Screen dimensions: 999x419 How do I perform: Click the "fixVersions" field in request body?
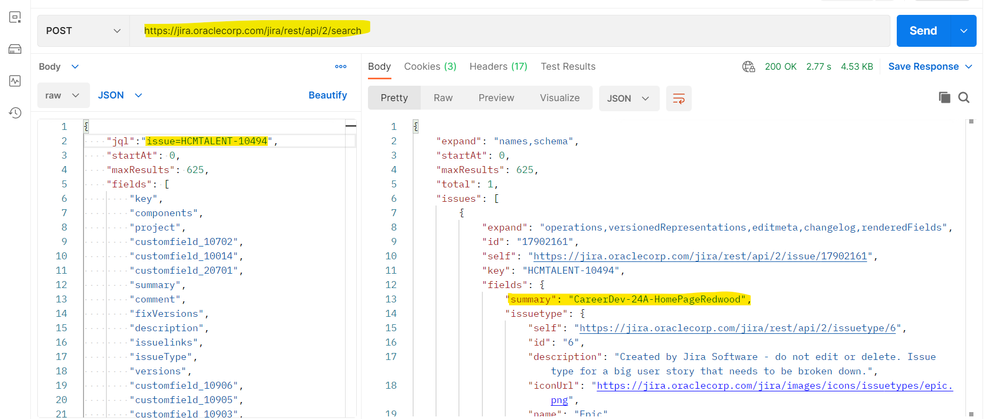pos(169,313)
